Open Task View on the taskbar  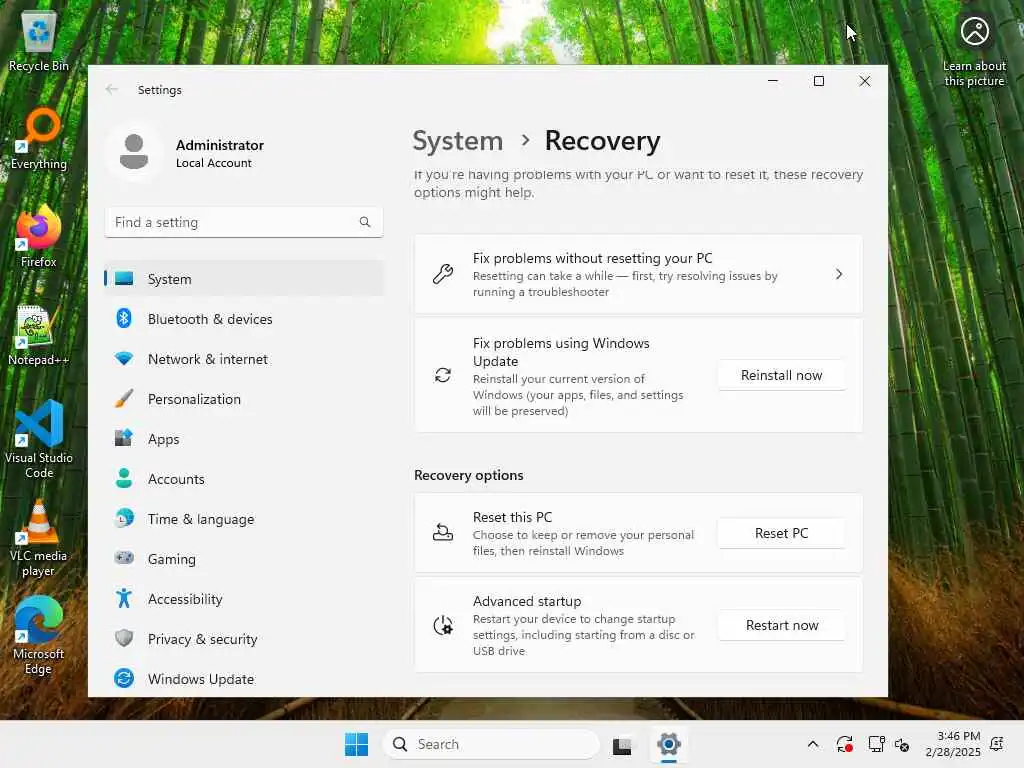tap(622, 744)
